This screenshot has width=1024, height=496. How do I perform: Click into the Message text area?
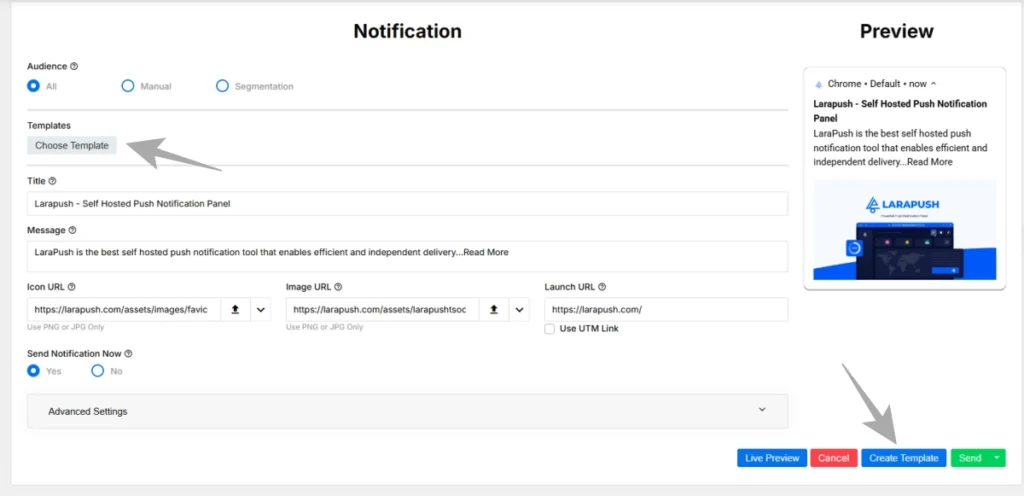click(408, 256)
